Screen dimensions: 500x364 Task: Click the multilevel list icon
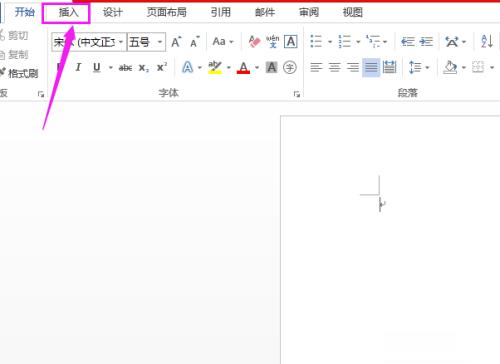point(373,42)
